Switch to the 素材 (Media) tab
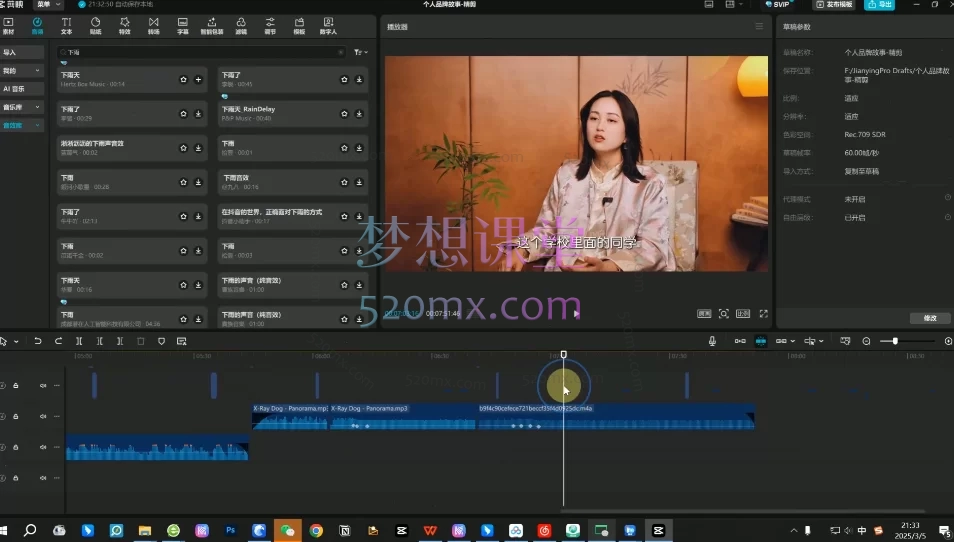954x542 pixels. (x=8, y=25)
